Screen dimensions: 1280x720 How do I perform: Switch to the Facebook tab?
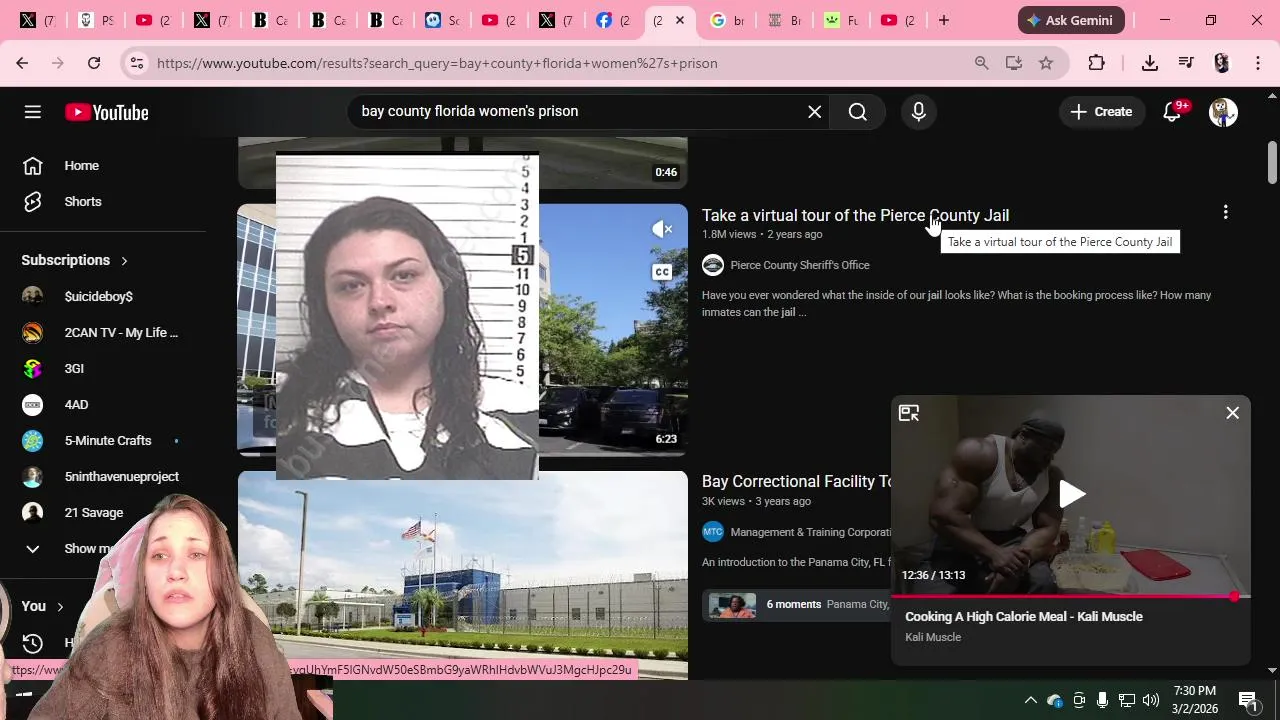tap(615, 20)
